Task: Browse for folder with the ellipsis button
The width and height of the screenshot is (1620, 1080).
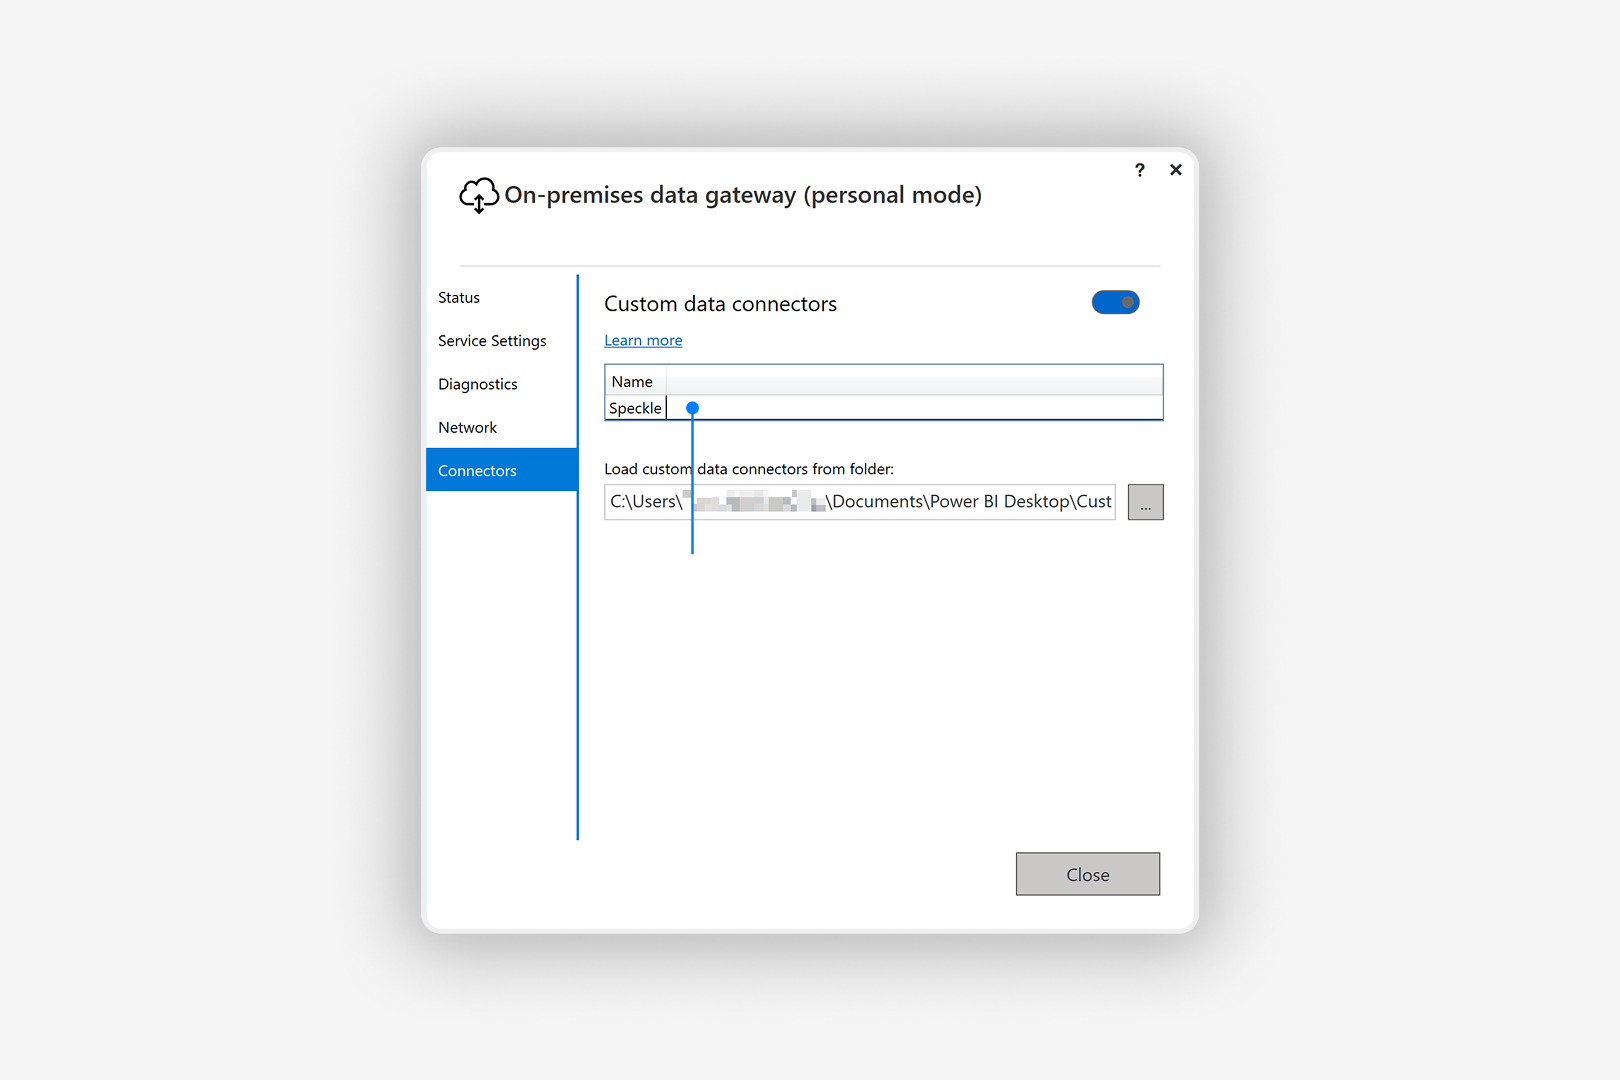Action: coord(1146,502)
